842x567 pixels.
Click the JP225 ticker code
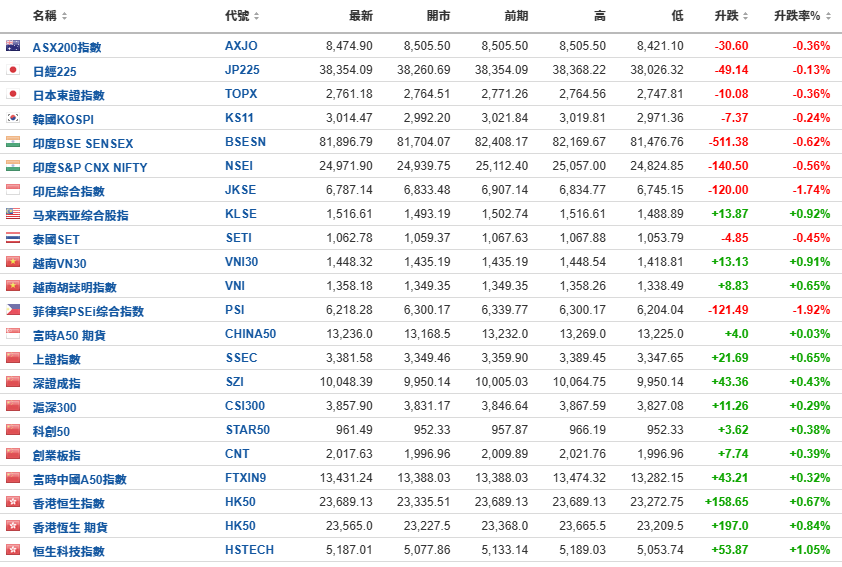point(242,70)
